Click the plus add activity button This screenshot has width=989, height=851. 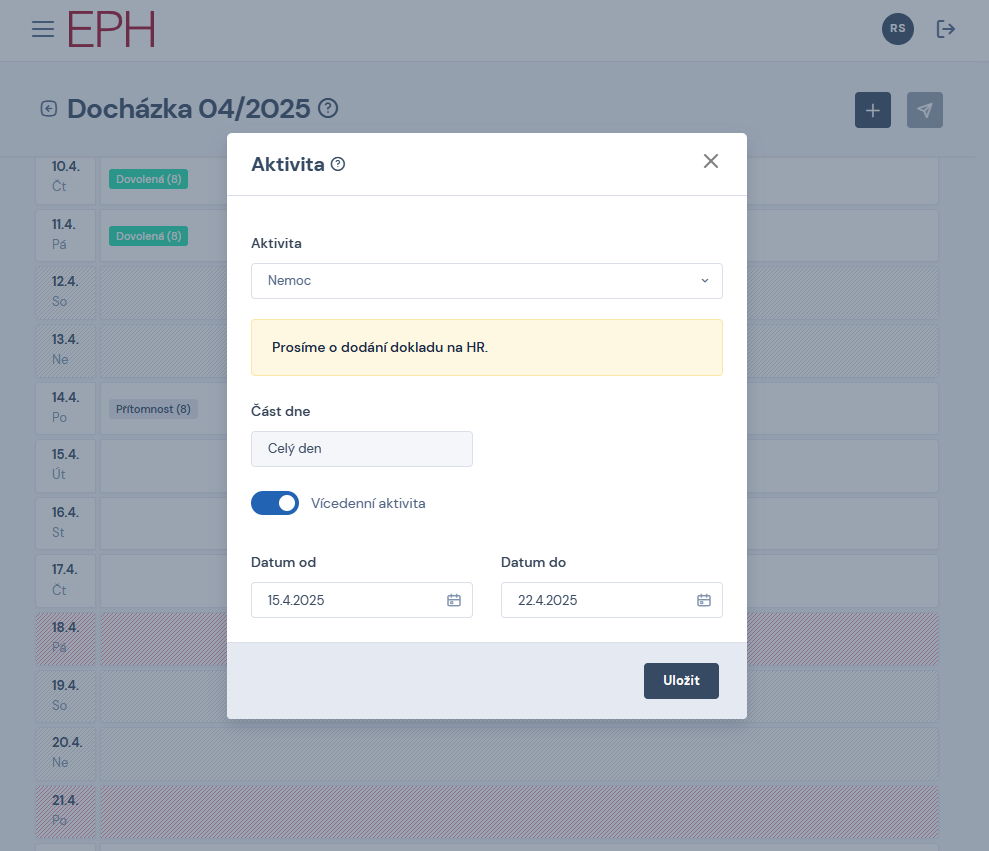[x=872, y=110]
